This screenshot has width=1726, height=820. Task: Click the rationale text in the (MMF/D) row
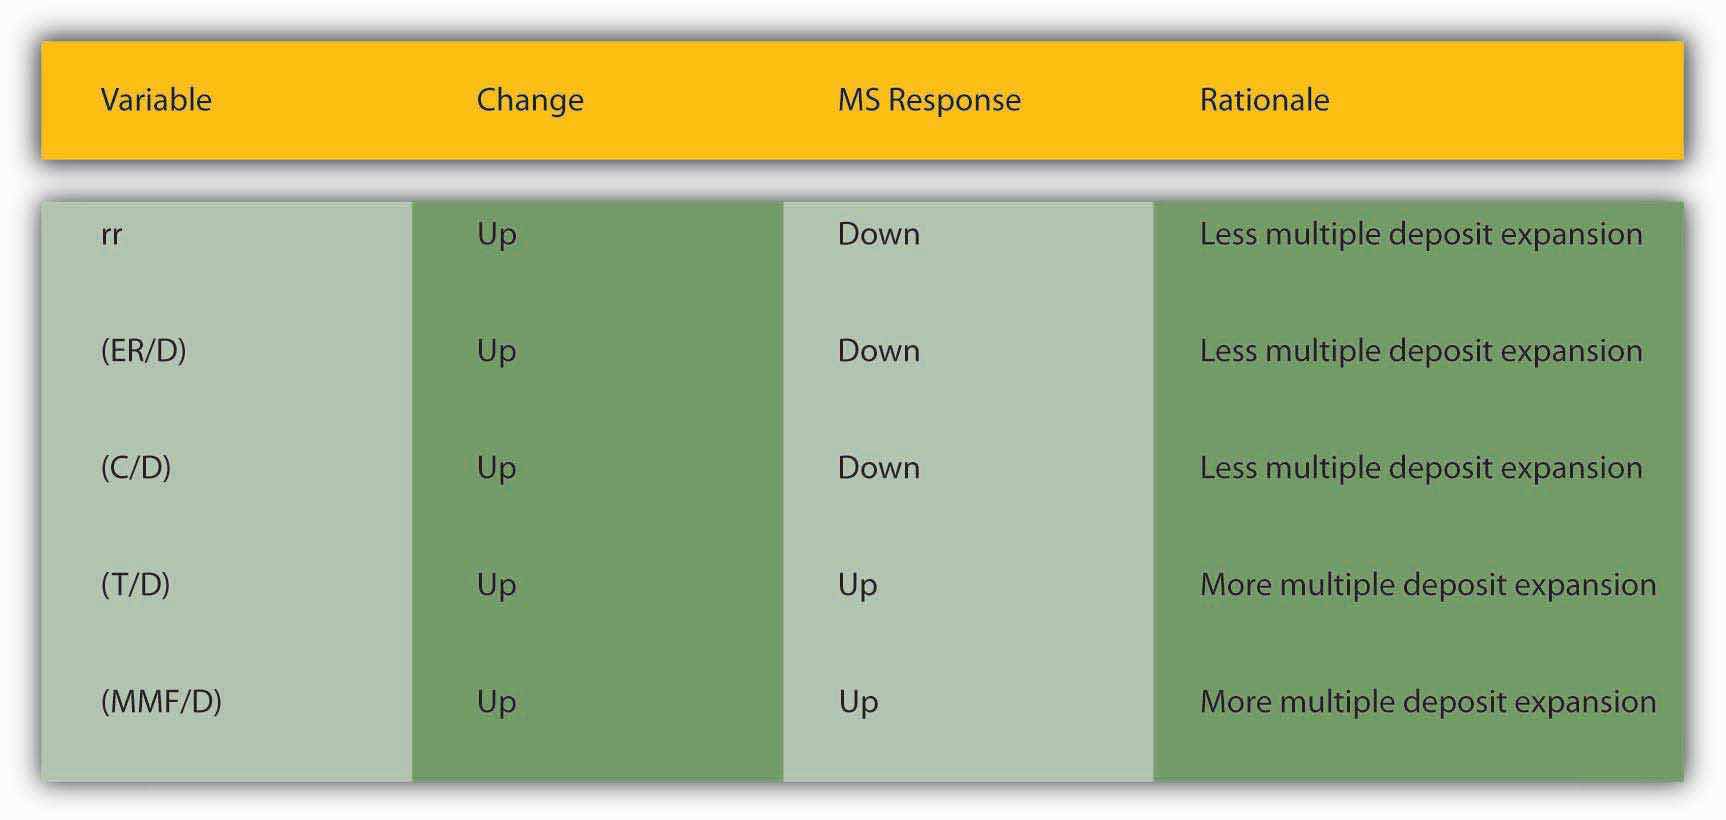coord(1427,702)
